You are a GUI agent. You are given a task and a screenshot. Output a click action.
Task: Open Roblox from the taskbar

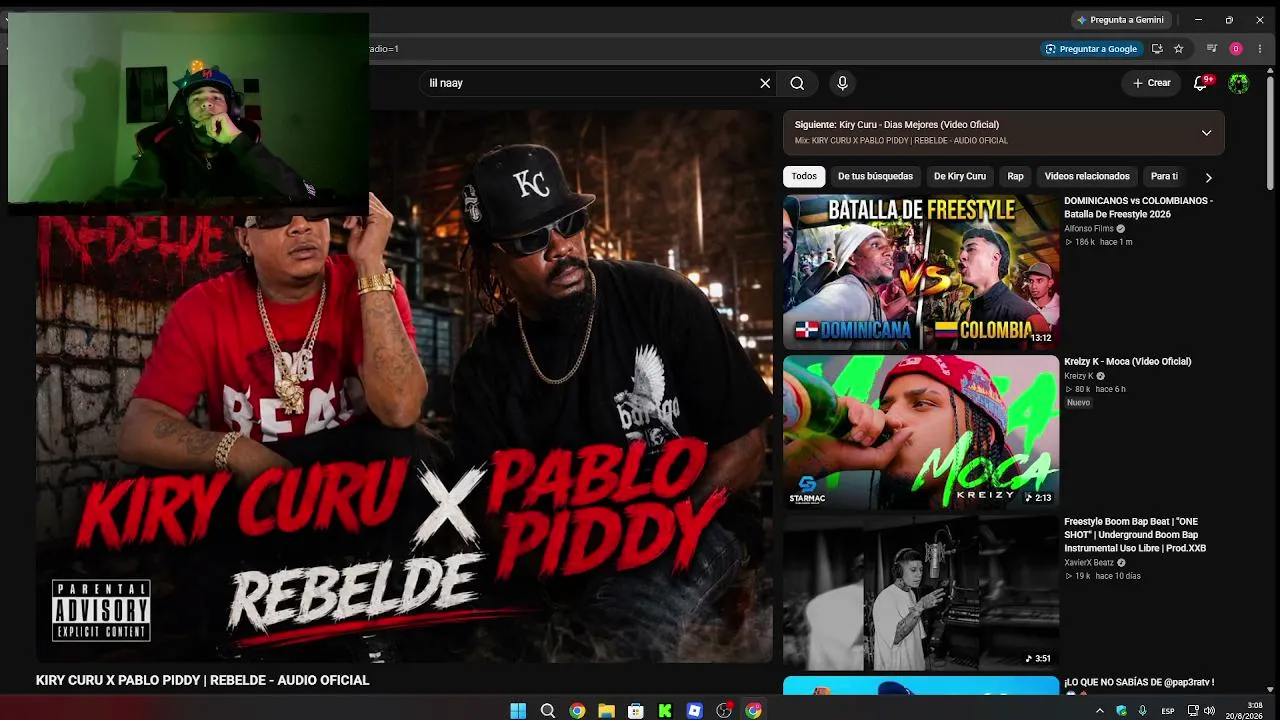[x=694, y=711]
